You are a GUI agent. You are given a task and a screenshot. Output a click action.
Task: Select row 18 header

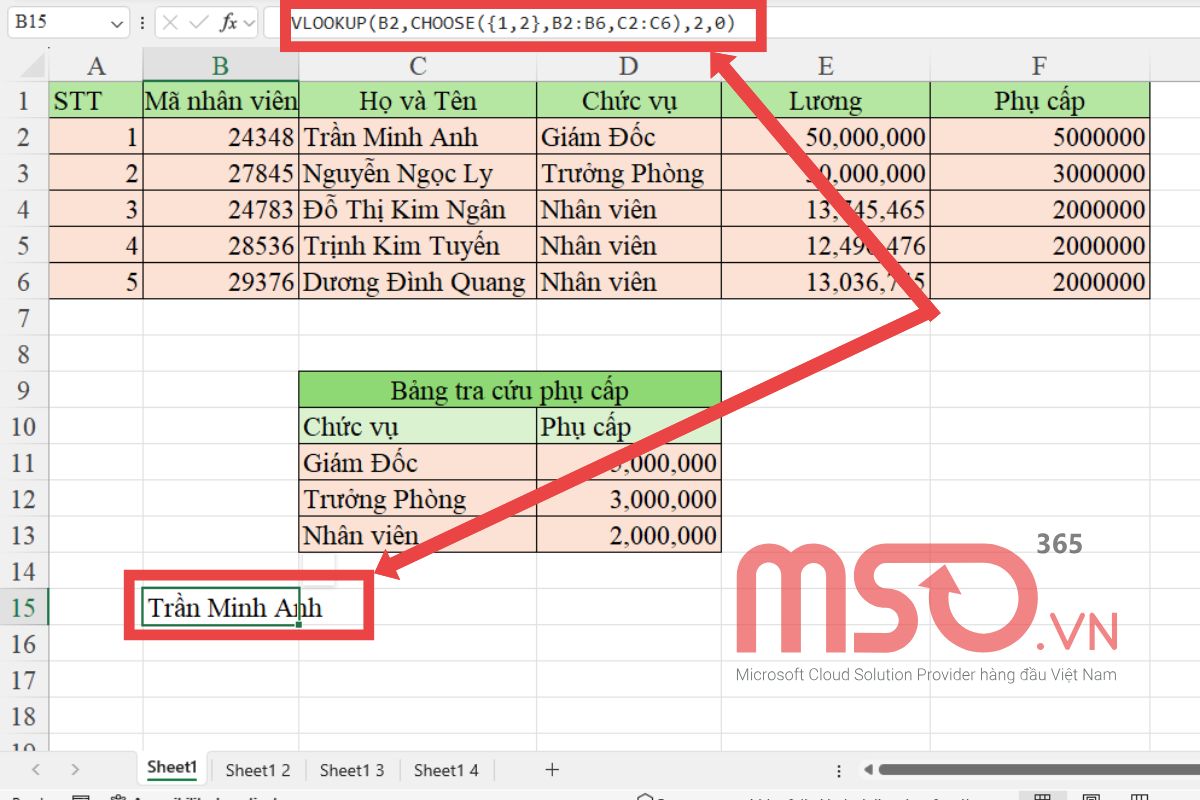[24, 716]
